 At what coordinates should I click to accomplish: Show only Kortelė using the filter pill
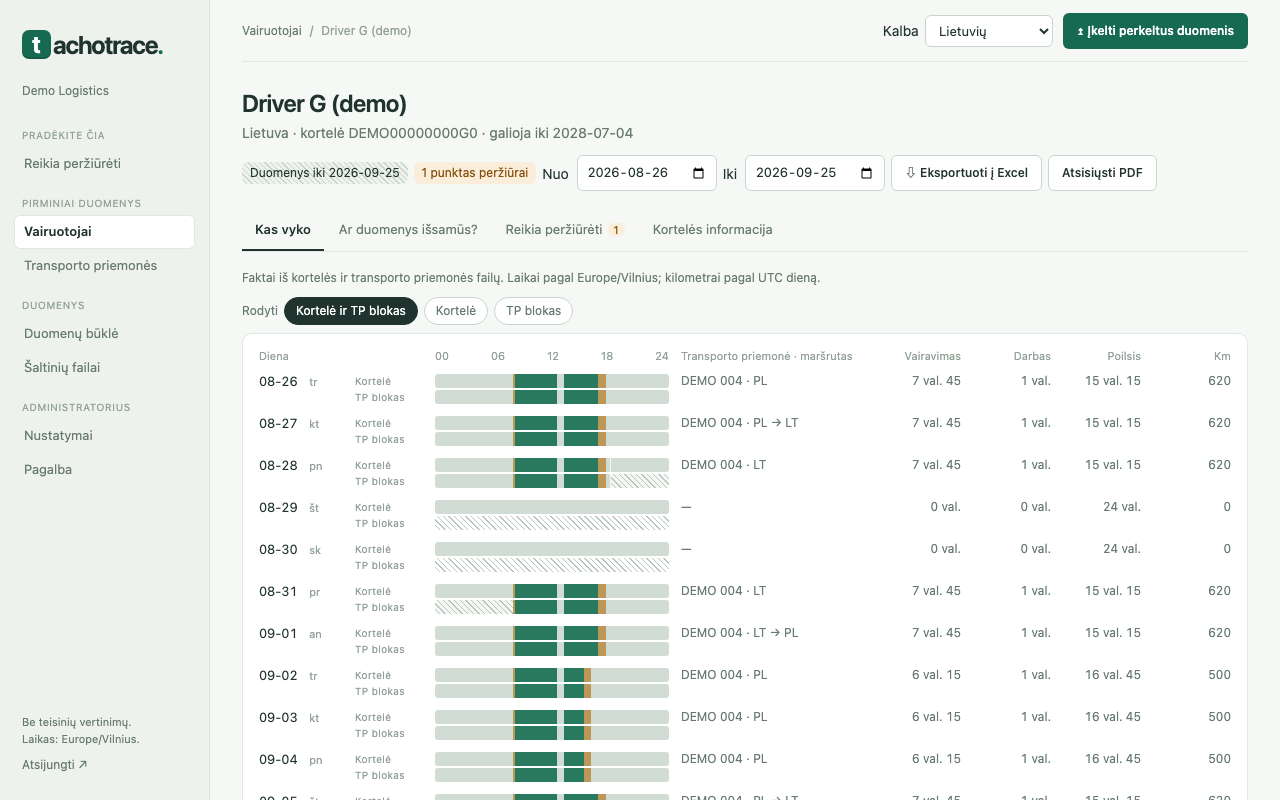[456, 311]
